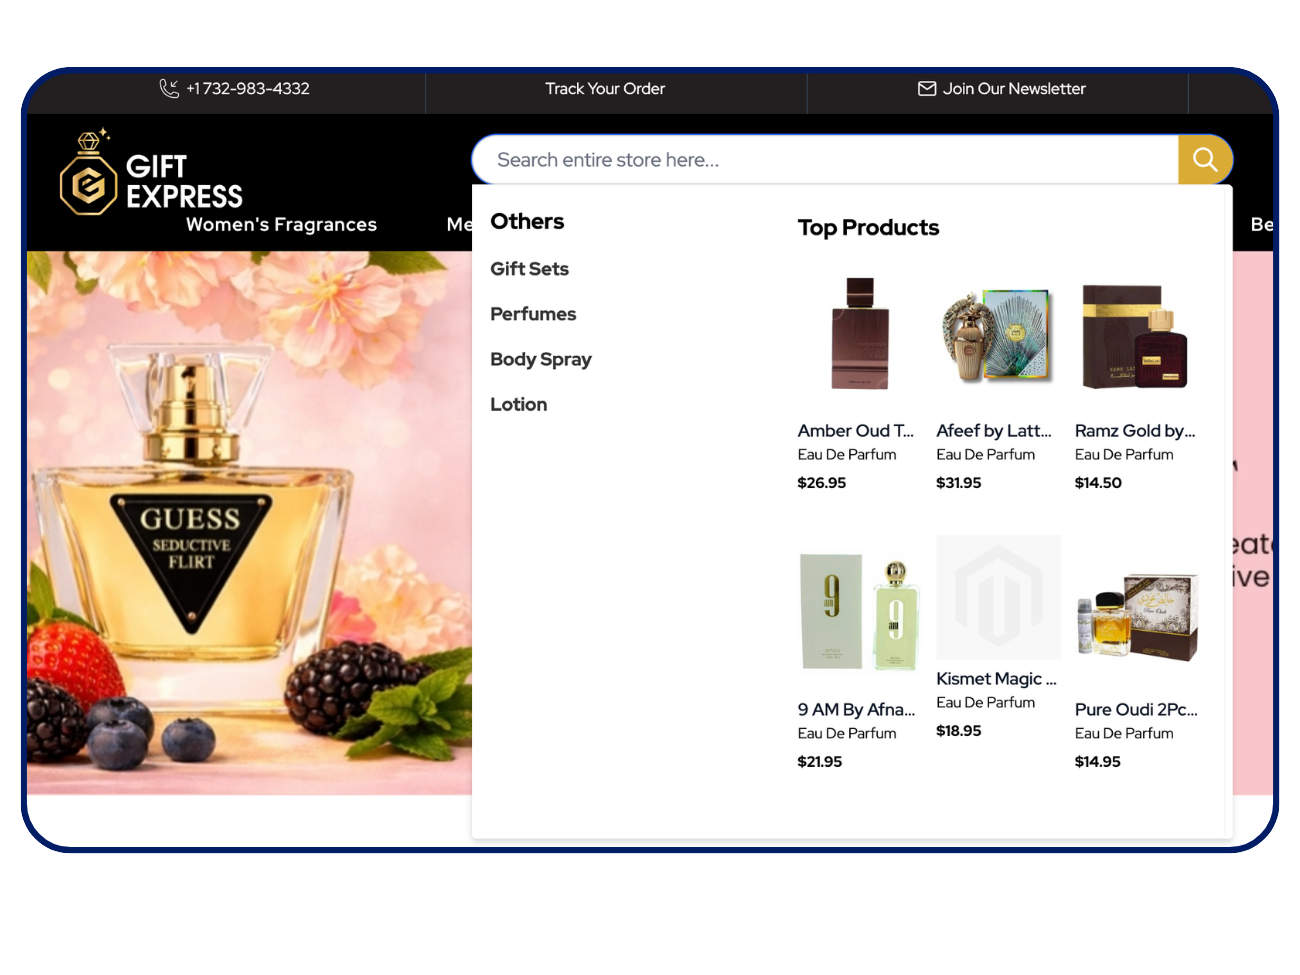Screen dimensions: 1300x975
Task: Click the envelope icon next to Join Our Newsletter
Action: (926, 88)
